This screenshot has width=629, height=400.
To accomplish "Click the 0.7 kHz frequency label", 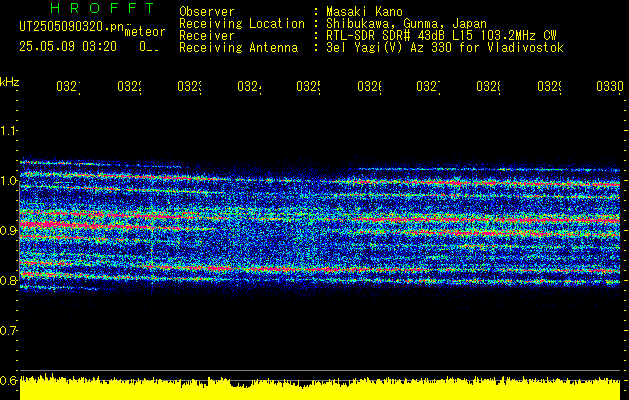I will click(8, 330).
